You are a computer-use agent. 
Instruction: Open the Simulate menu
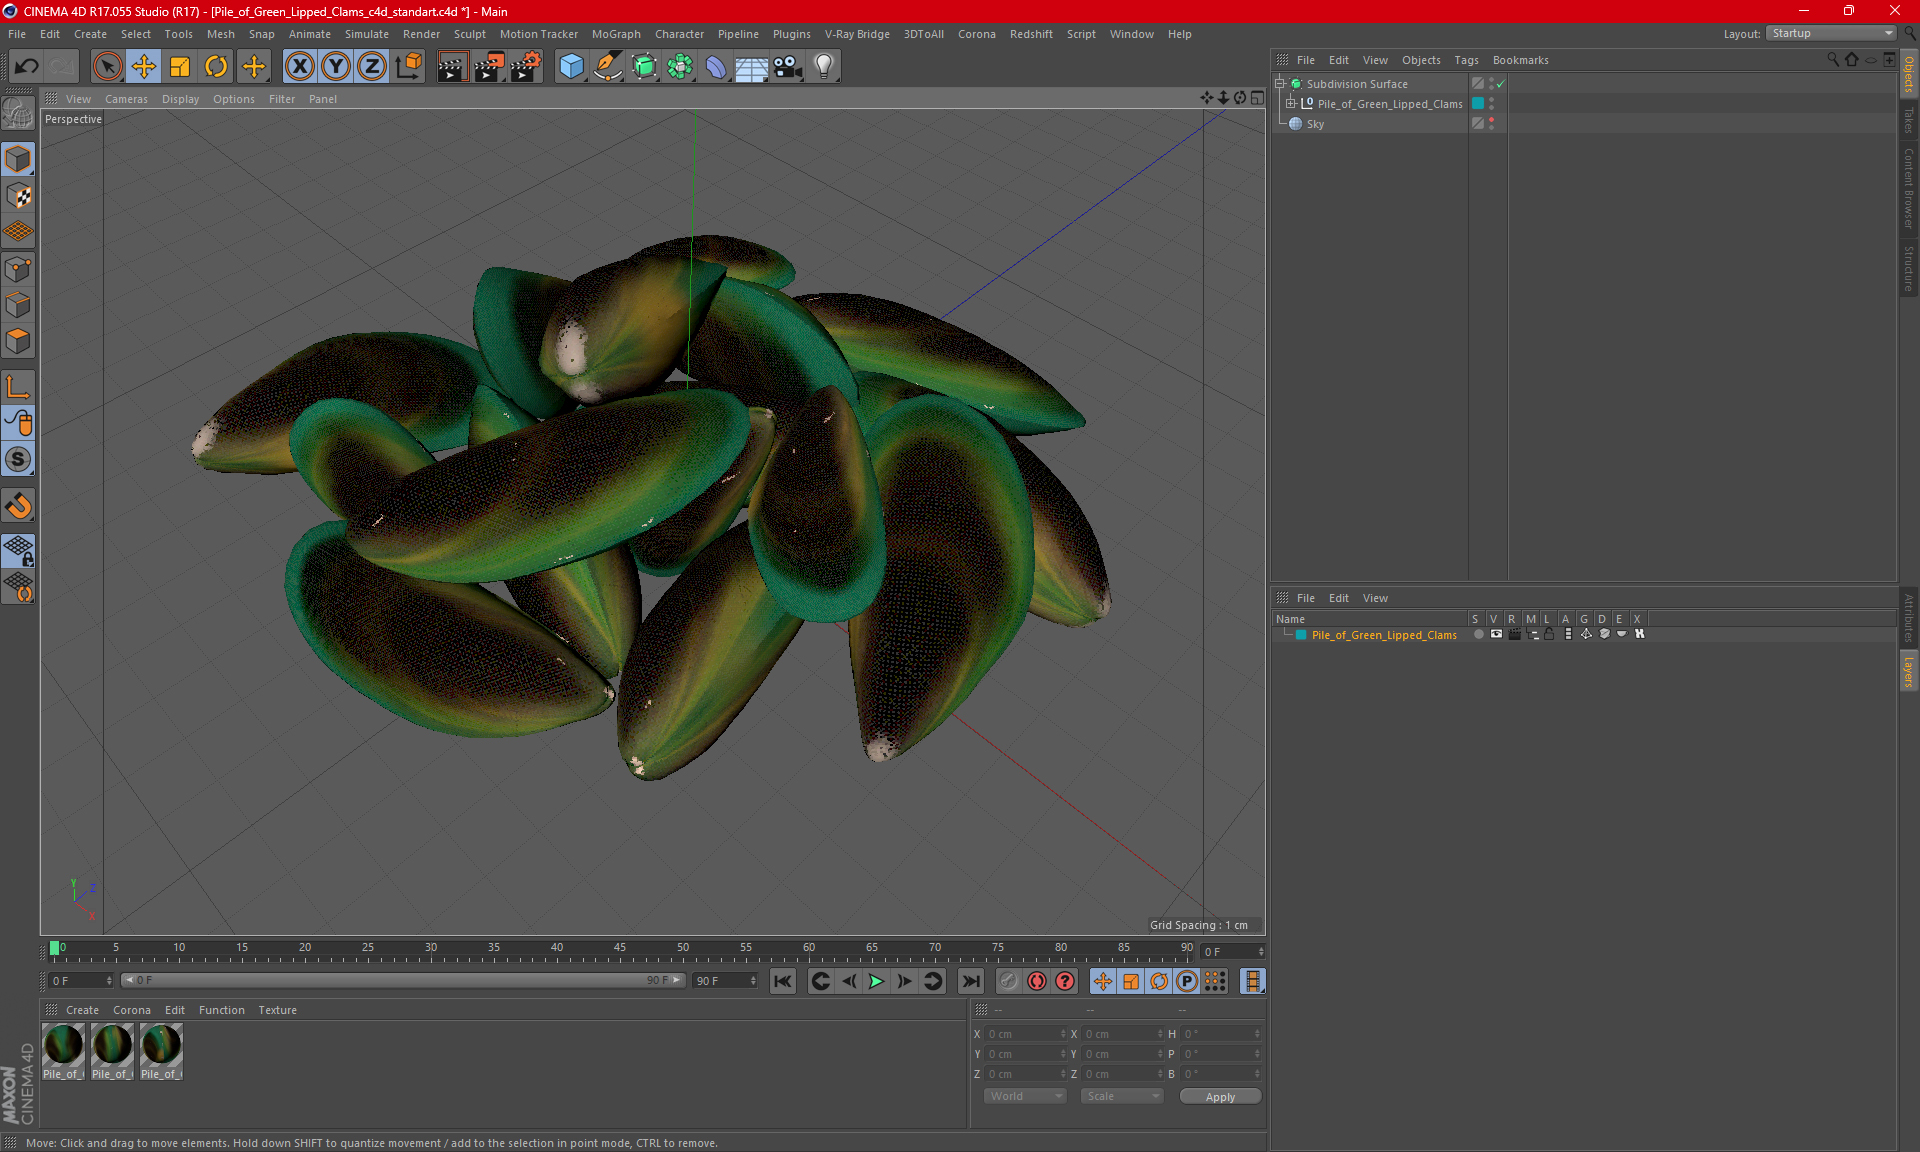367,34
